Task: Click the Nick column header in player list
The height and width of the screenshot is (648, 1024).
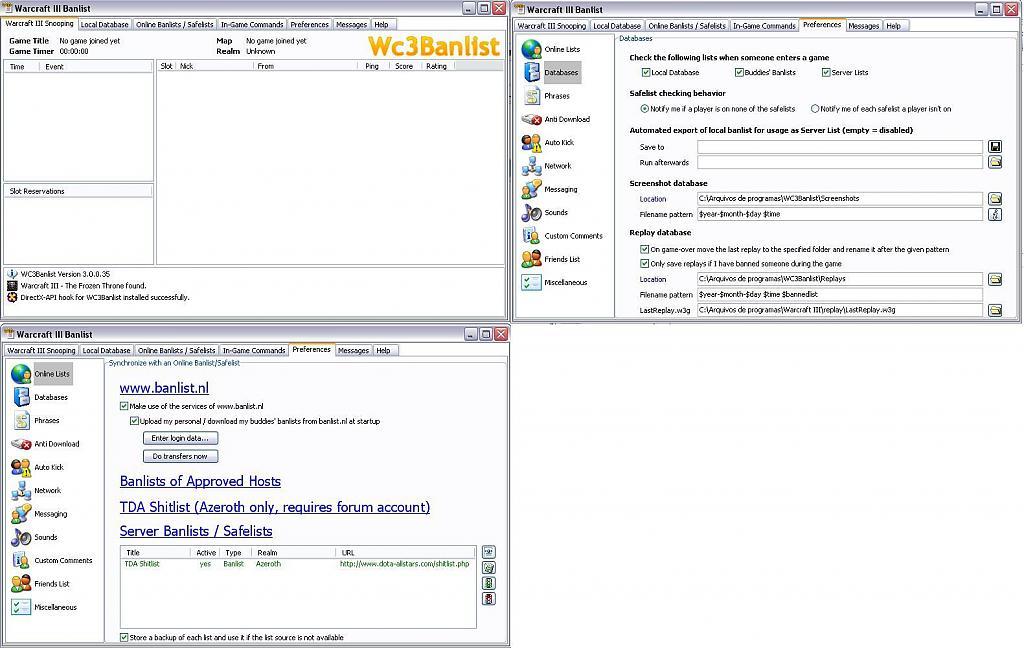Action: [x=215, y=66]
